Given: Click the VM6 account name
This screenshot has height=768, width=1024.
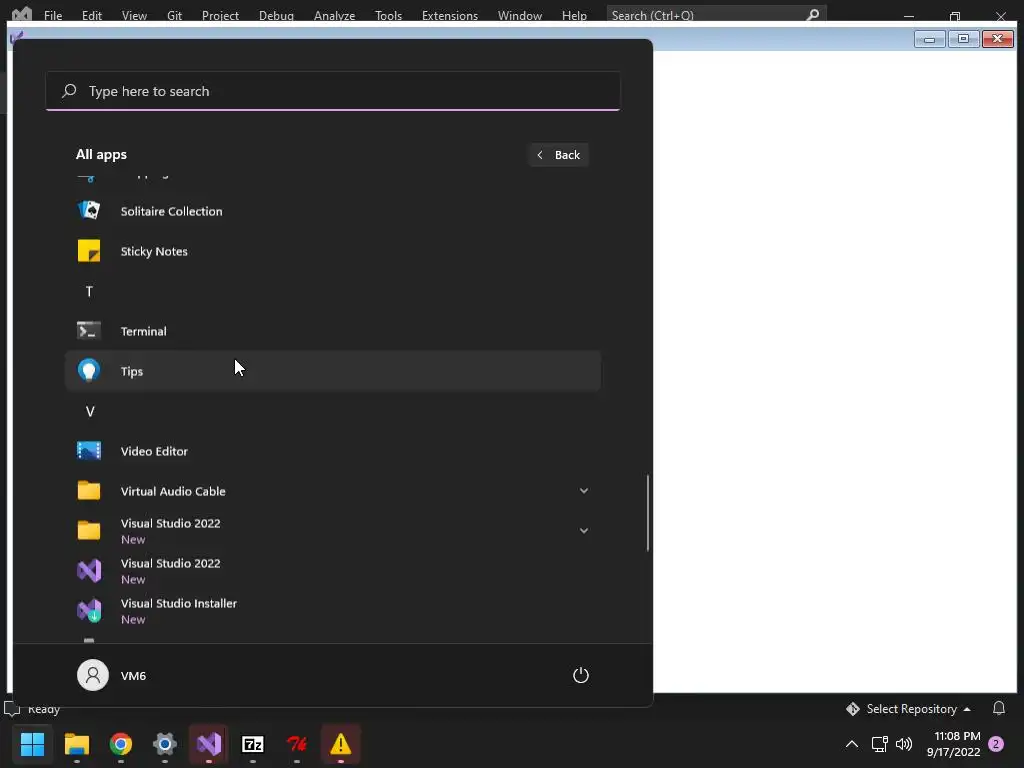Looking at the screenshot, I should coord(133,675).
